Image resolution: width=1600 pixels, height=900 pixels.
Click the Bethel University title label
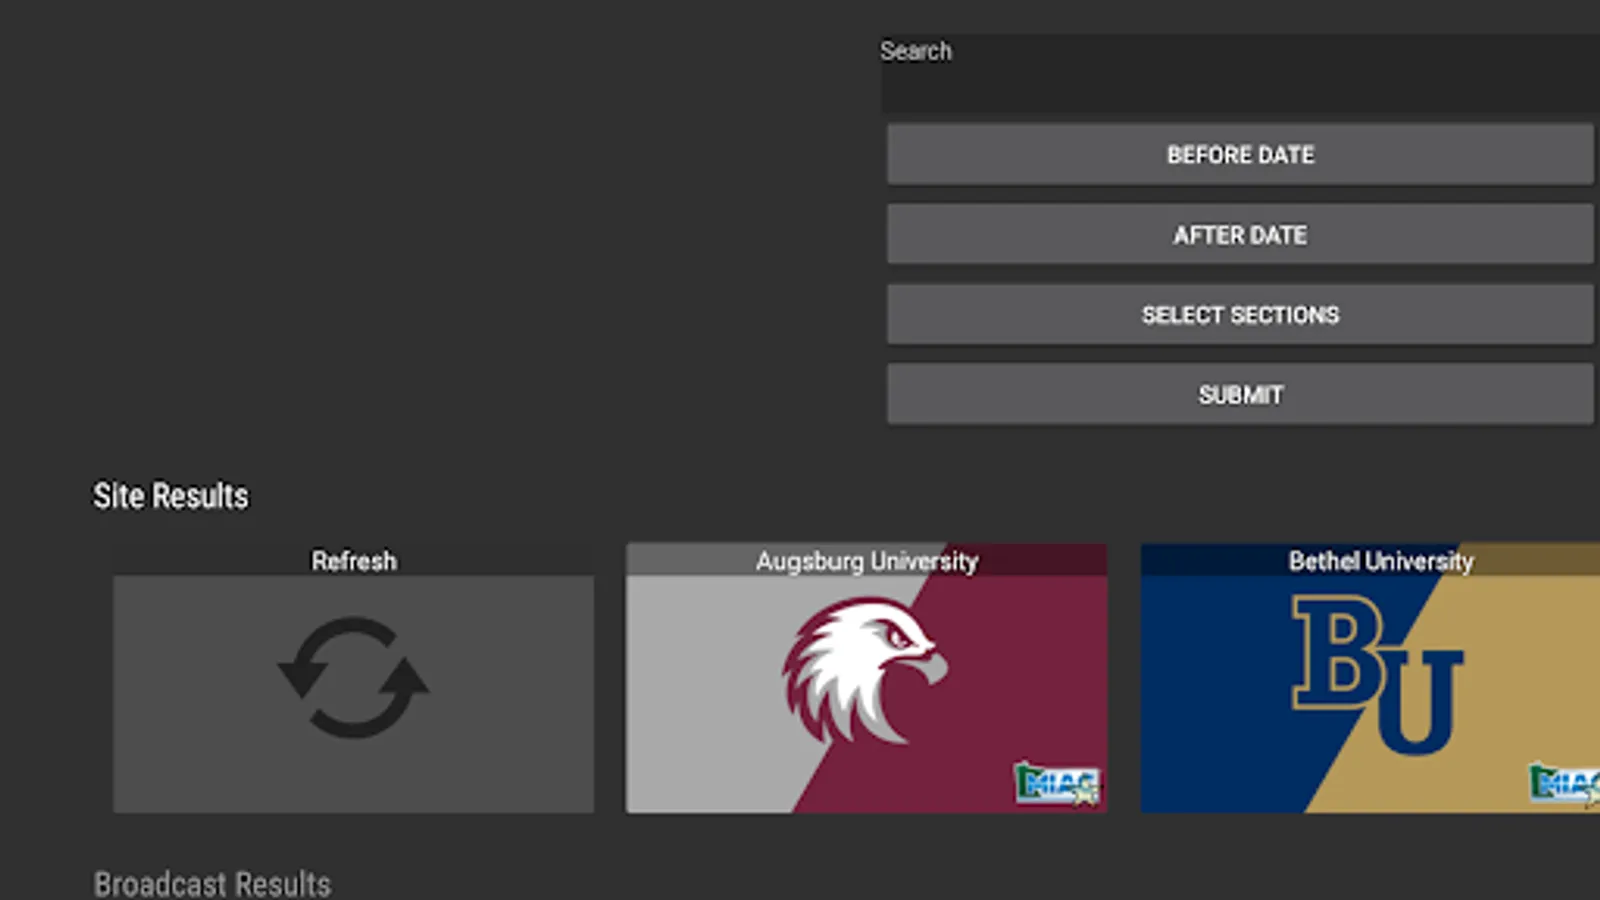pos(1381,561)
